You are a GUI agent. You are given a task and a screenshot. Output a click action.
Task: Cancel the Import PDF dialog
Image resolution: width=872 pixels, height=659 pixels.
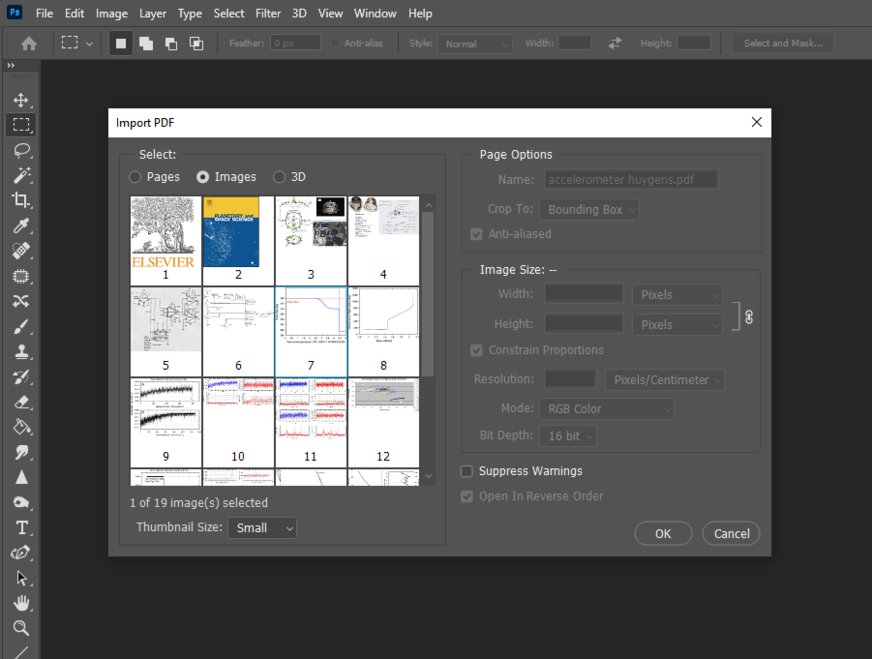731,534
